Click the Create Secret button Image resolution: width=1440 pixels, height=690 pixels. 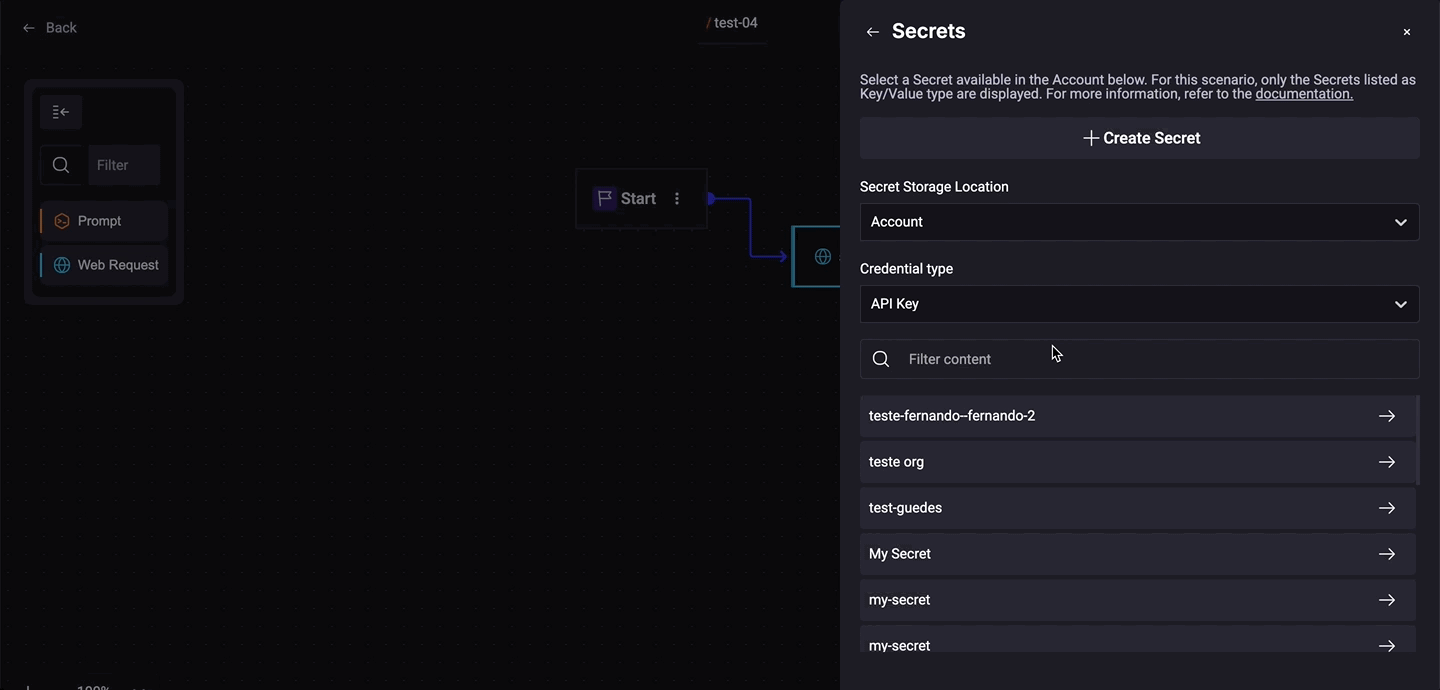(1139, 138)
